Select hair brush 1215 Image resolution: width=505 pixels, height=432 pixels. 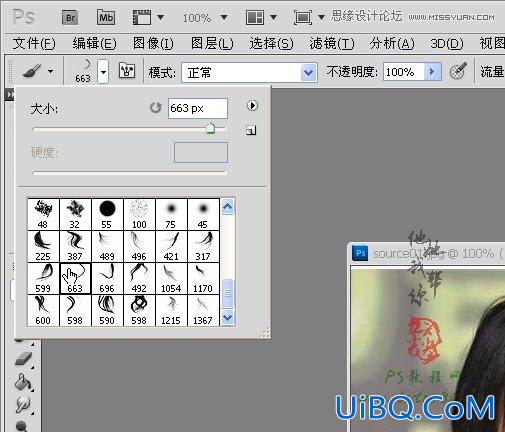171,310
